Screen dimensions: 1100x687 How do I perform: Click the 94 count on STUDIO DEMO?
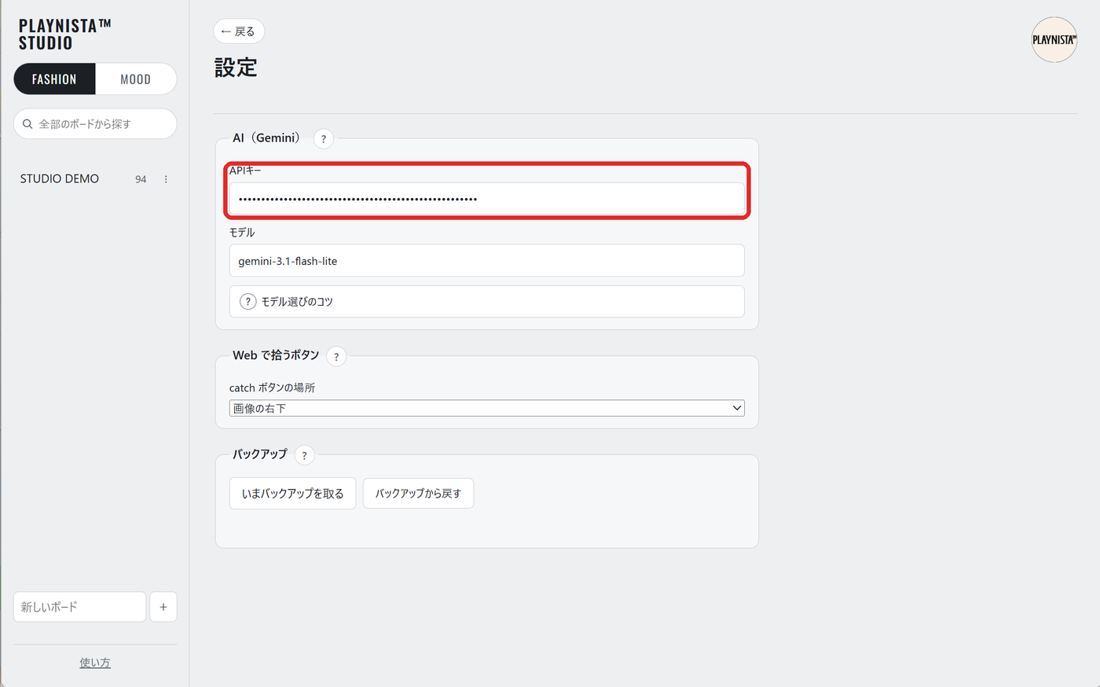(x=141, y=180)
